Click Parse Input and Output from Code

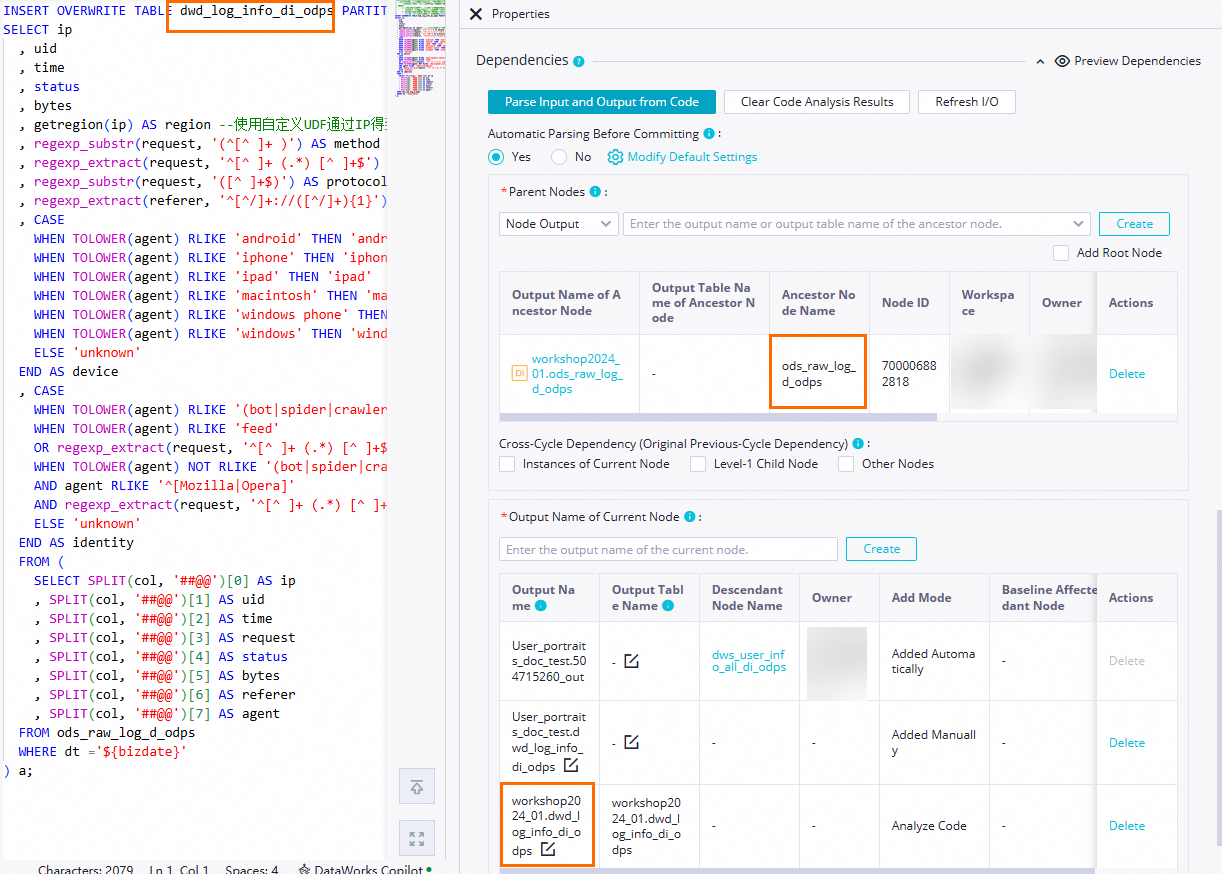601,102
